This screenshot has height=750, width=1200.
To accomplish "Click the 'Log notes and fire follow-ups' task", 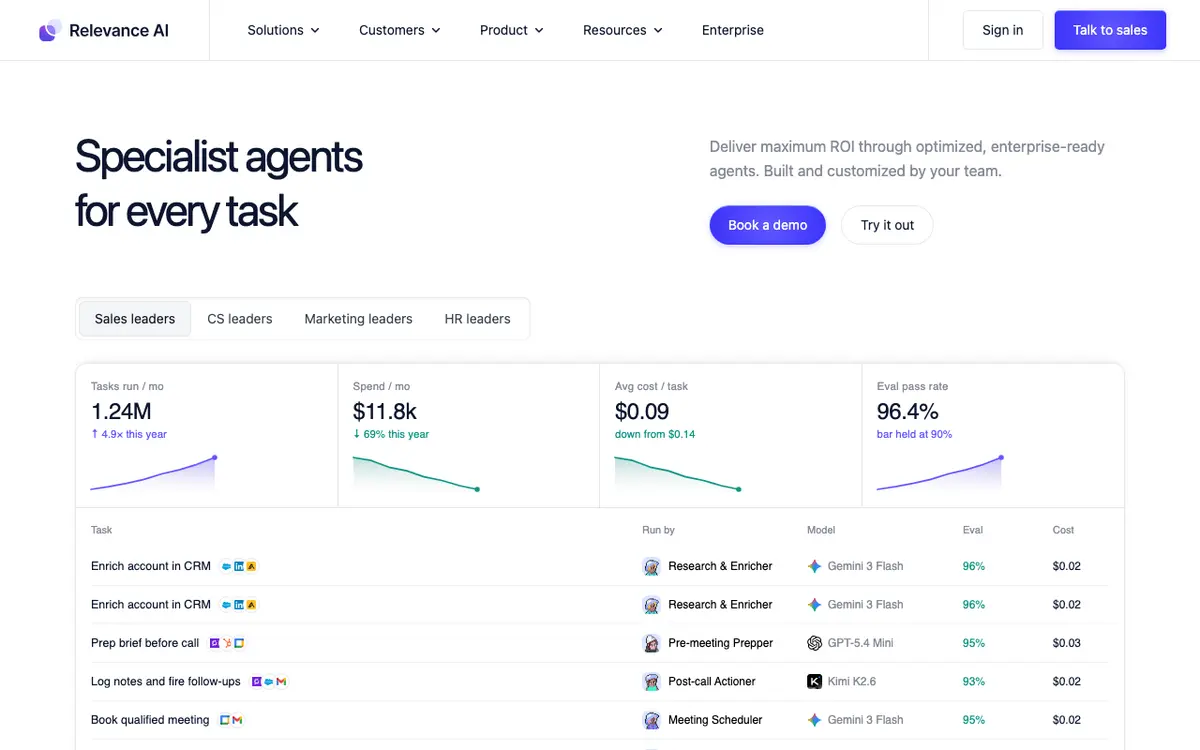I will [166, 682].
